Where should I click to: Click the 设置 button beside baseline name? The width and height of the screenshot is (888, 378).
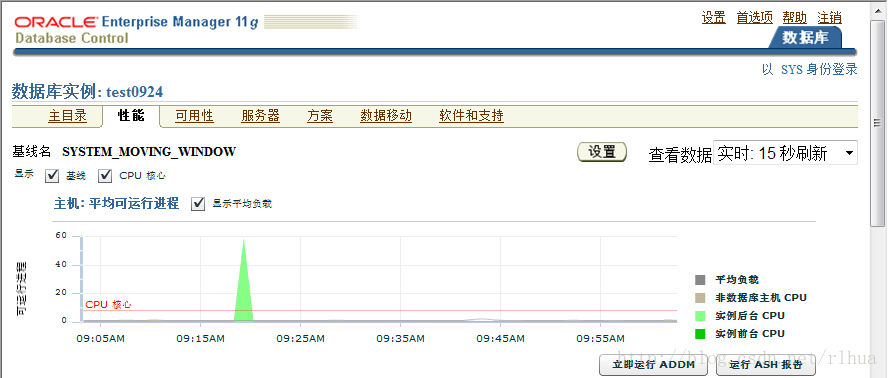click(x=602, y=152)
